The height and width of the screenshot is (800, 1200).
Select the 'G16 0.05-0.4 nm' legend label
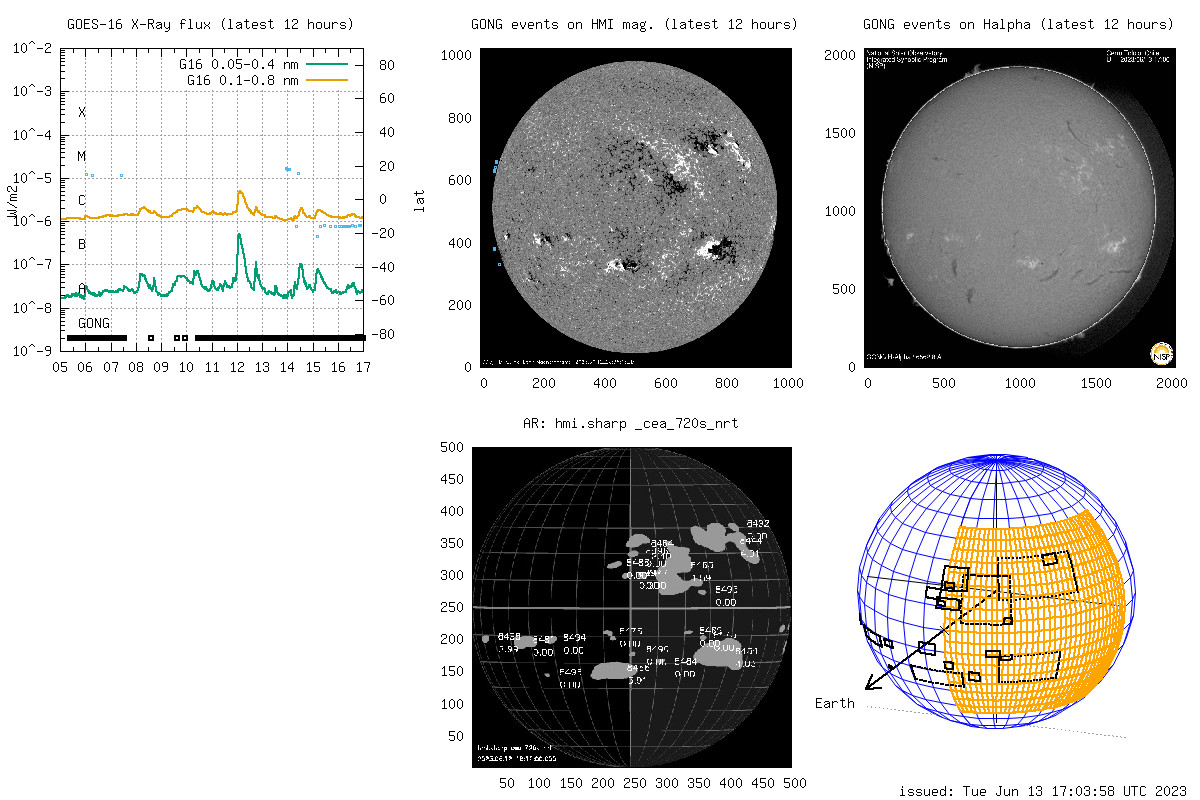point(240,64)
